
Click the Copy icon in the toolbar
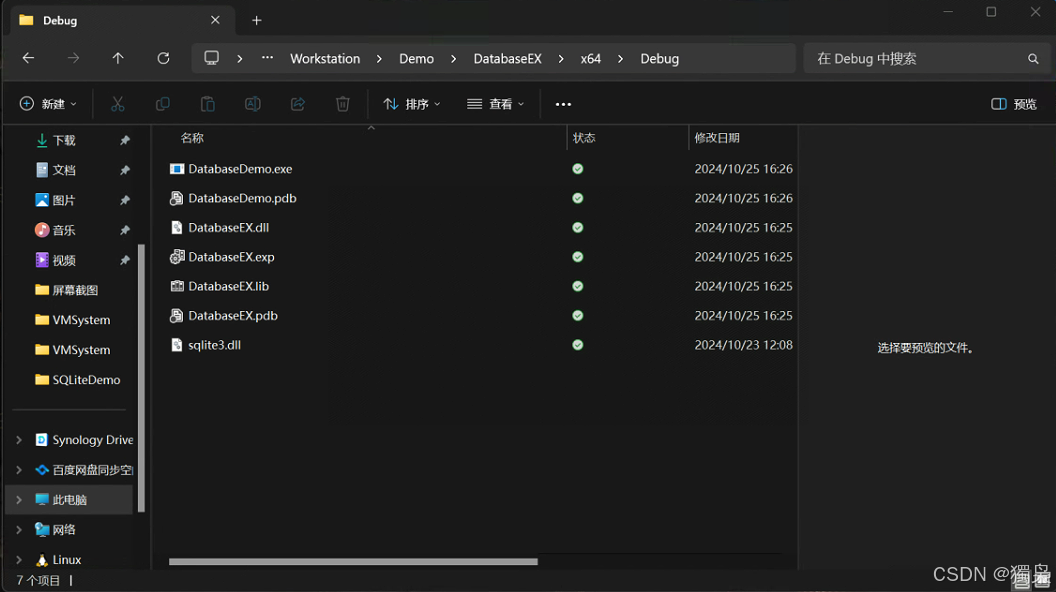[x=162, y=103]
